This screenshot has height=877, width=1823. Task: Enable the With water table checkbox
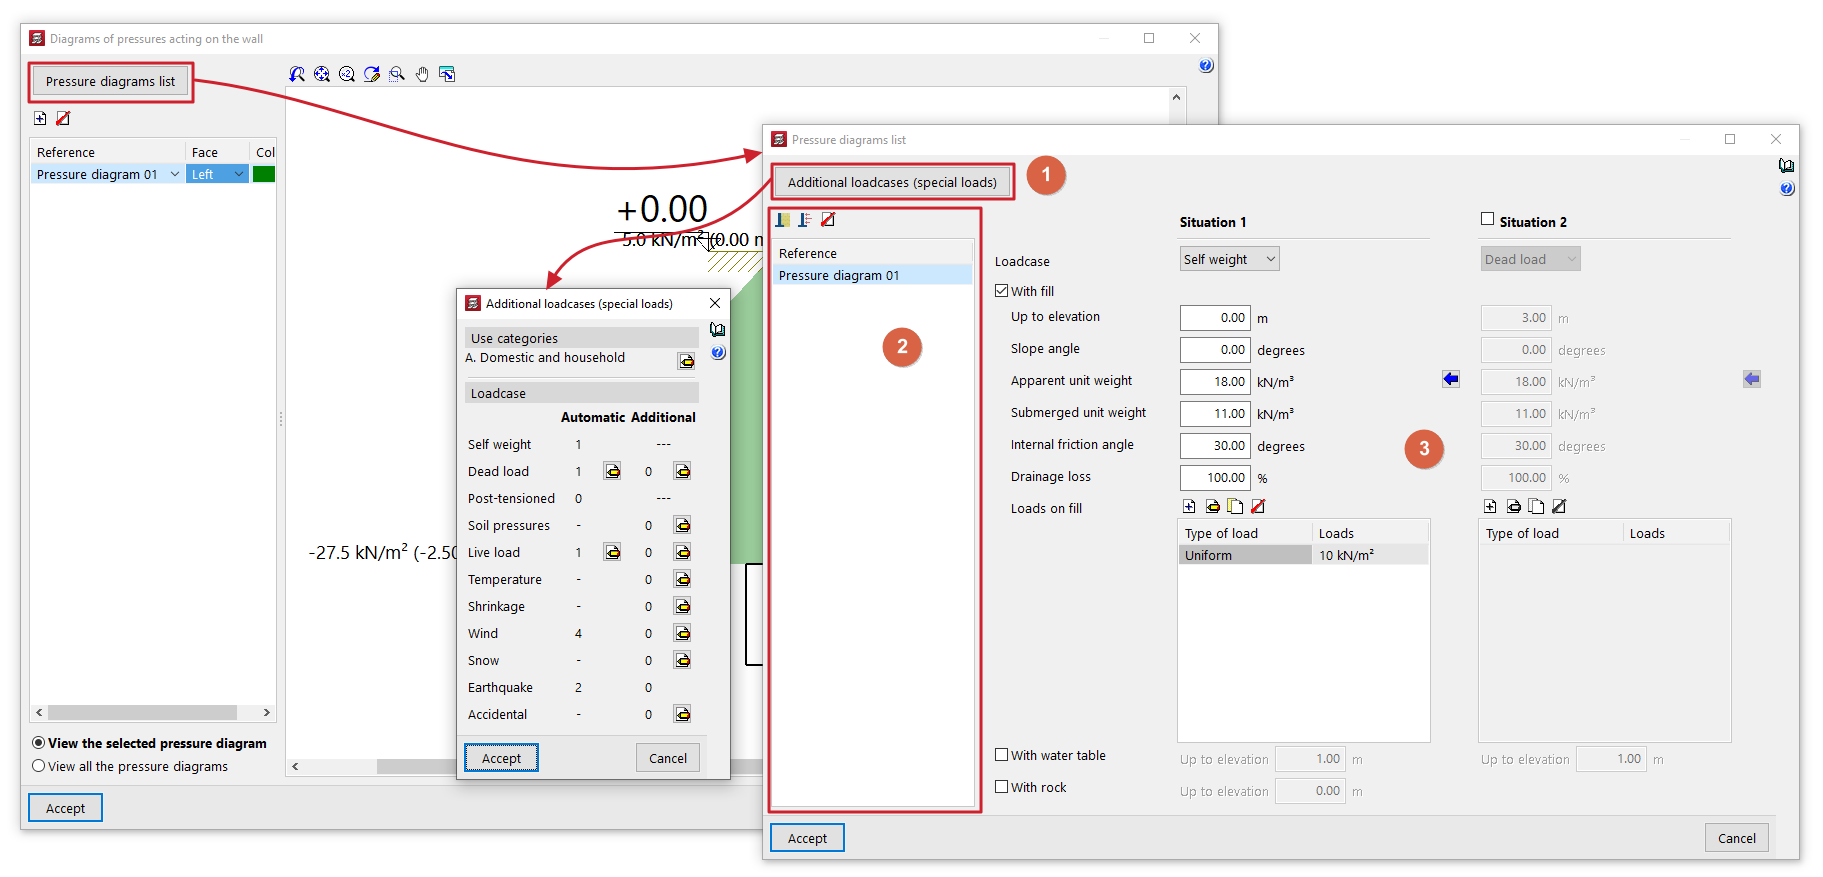point(1001,755)
